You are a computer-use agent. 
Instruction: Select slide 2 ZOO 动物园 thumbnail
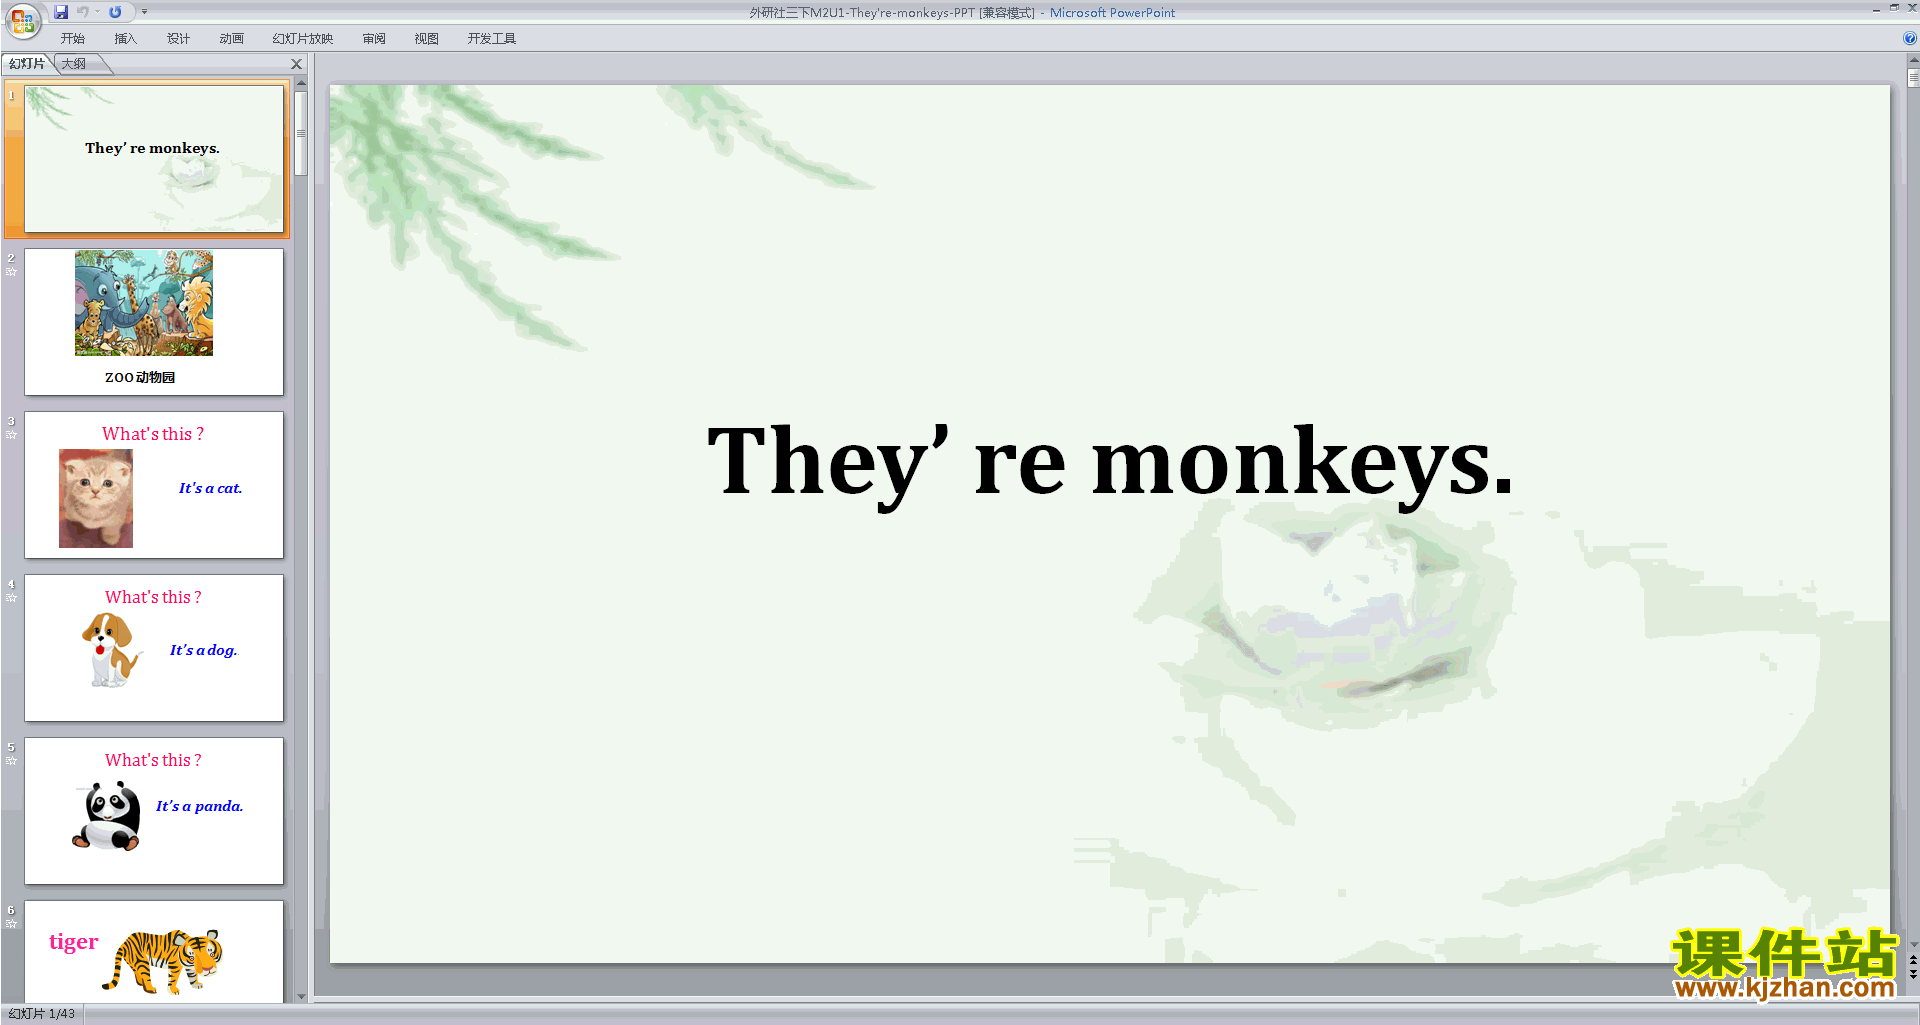pos(154,322)
